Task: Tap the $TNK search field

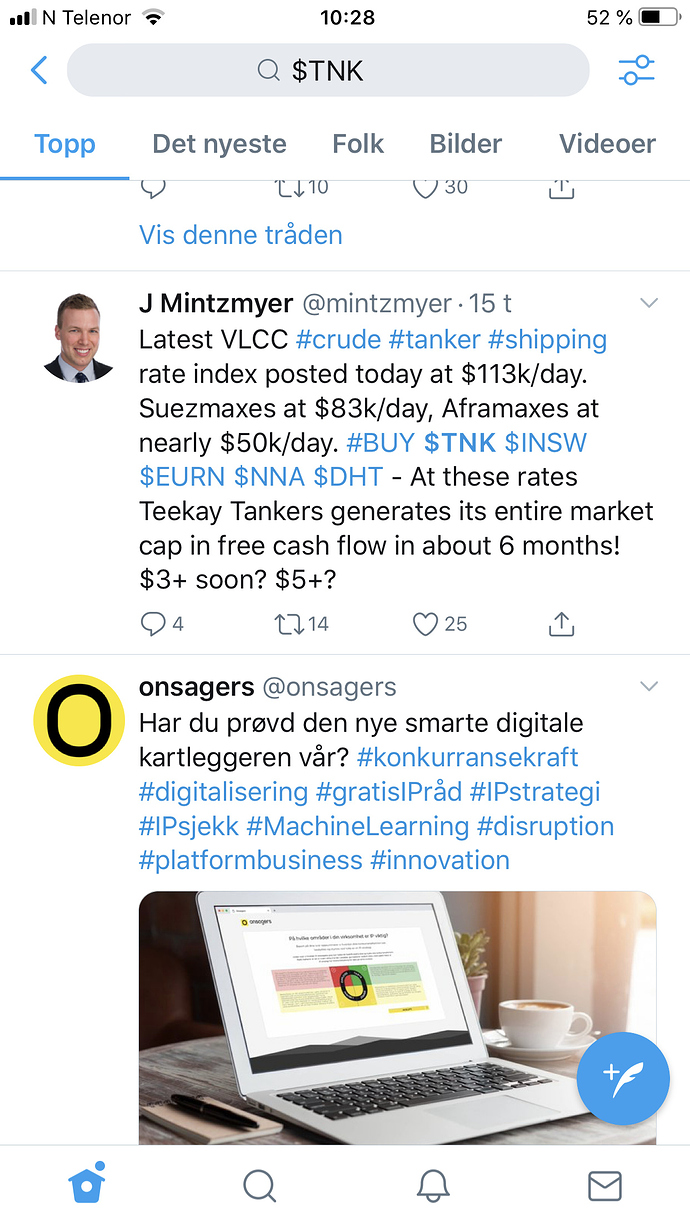Action: [x=327, y=70]
